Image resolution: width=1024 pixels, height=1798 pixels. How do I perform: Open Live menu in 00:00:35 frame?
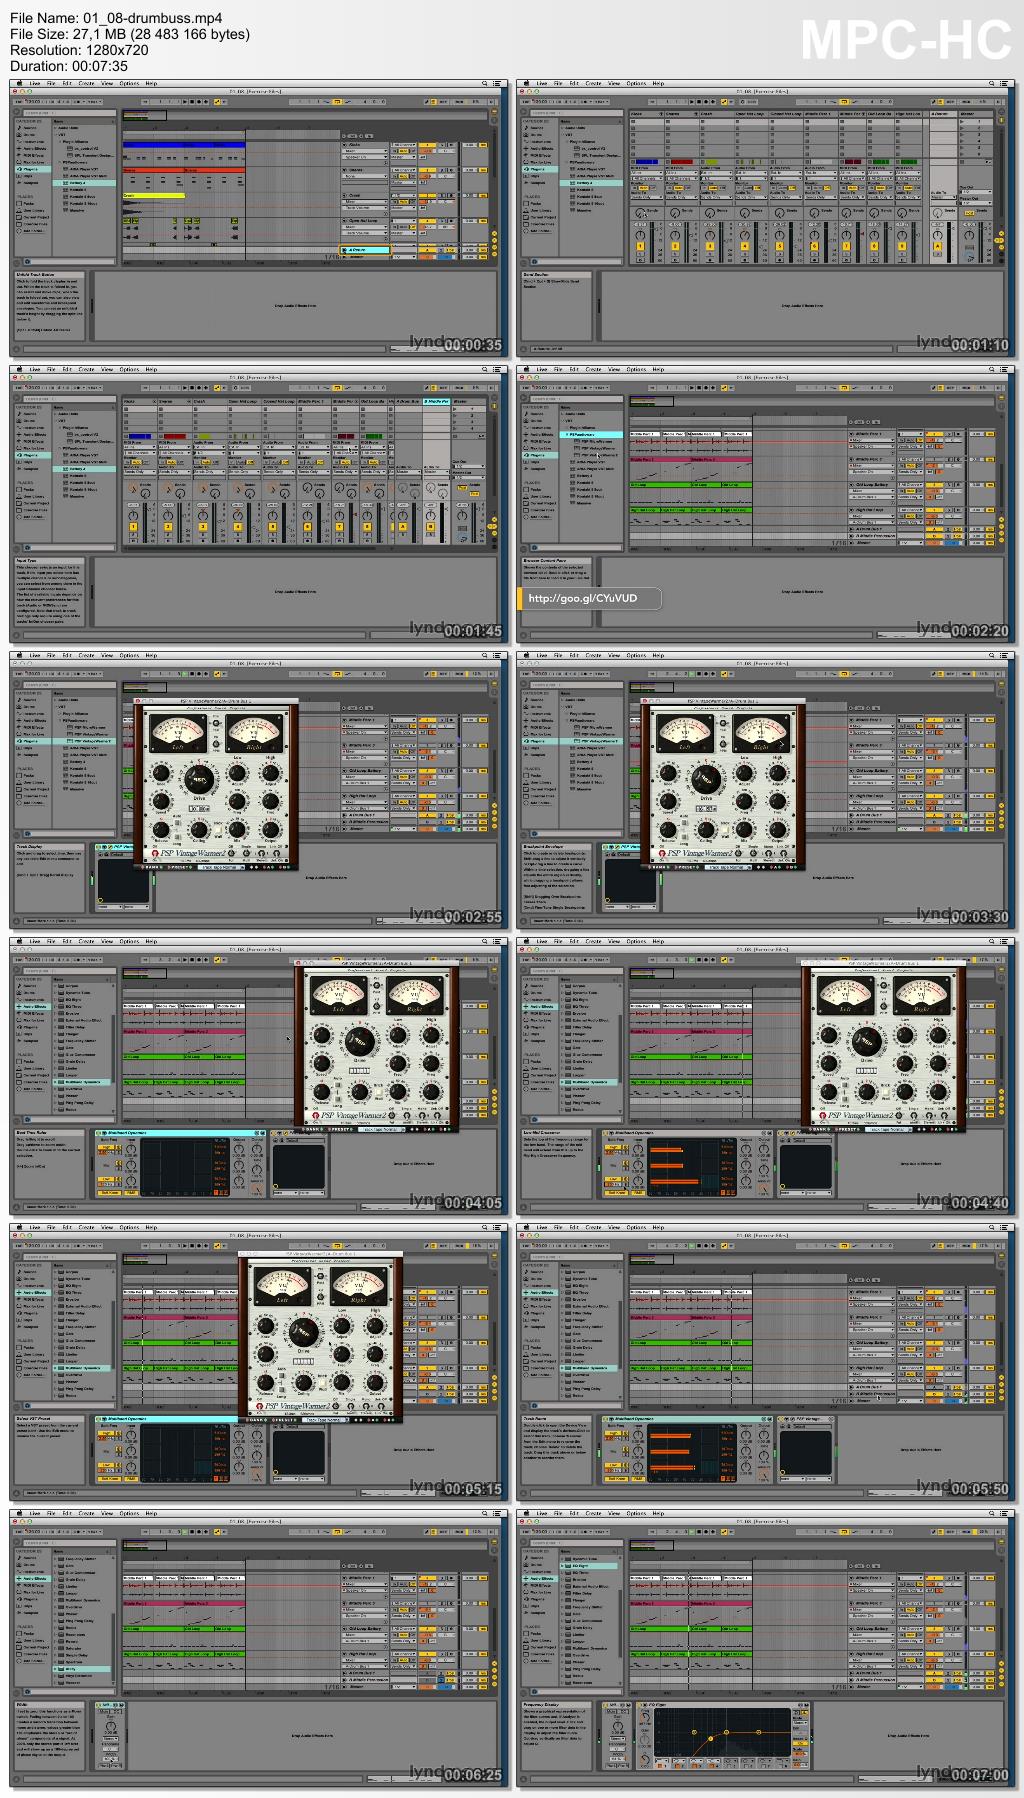point(34,84)
